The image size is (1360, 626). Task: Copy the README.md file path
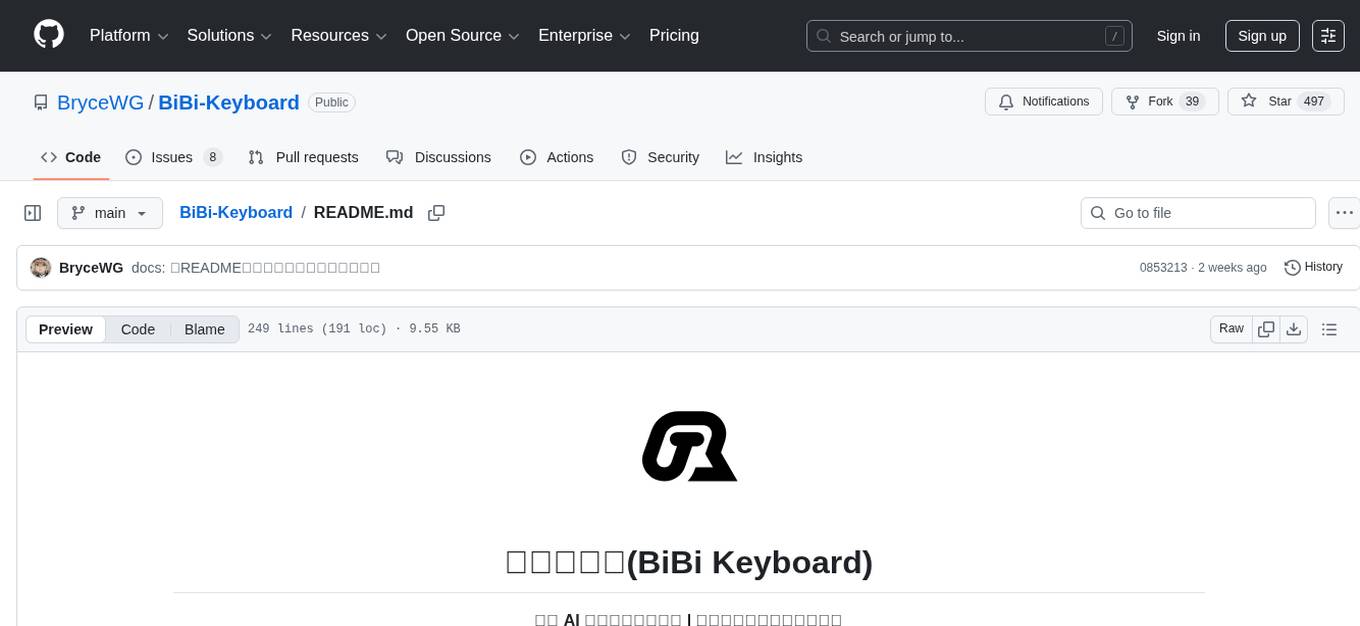[x=436, y=213]
